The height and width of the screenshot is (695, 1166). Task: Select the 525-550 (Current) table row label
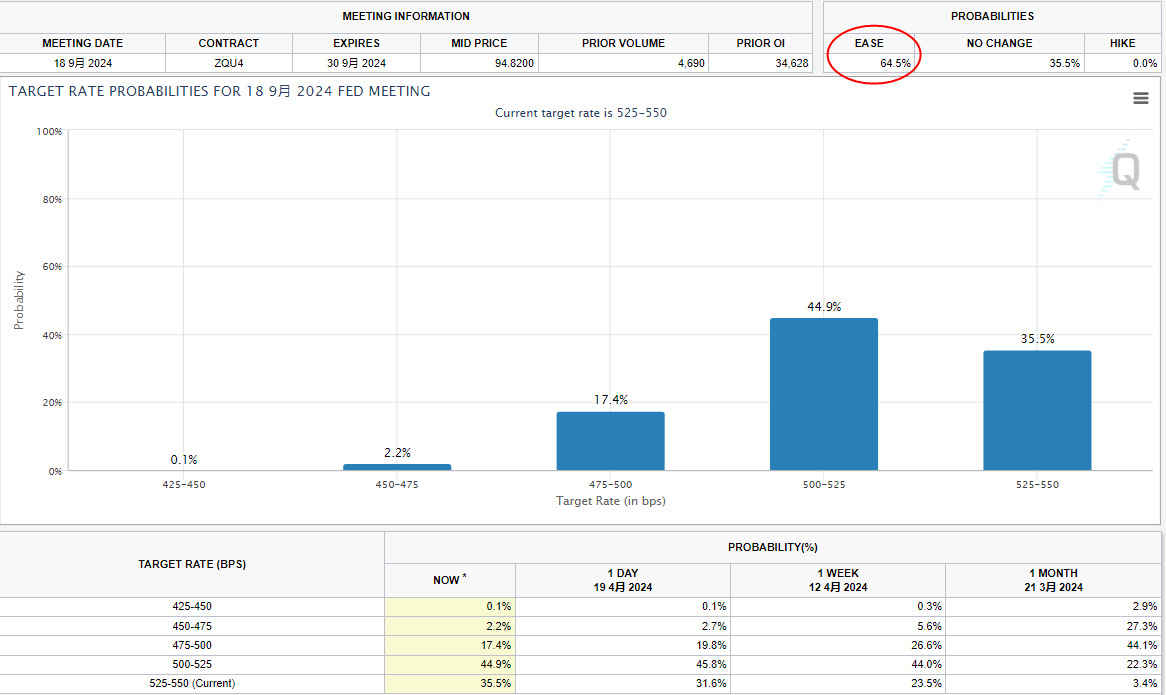click(x=191, y=683)
